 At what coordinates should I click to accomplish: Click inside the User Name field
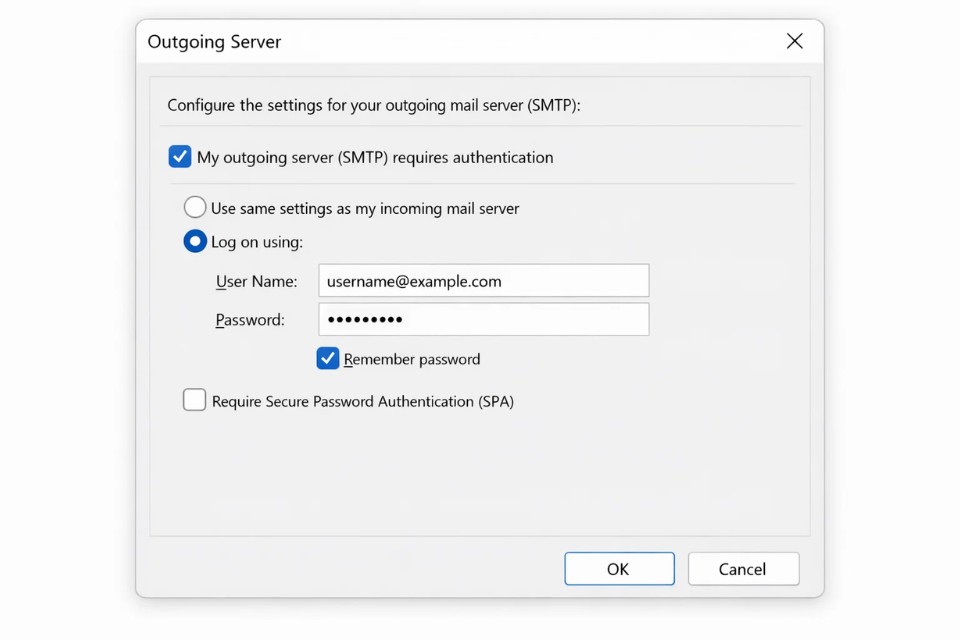tap(483, 281)
